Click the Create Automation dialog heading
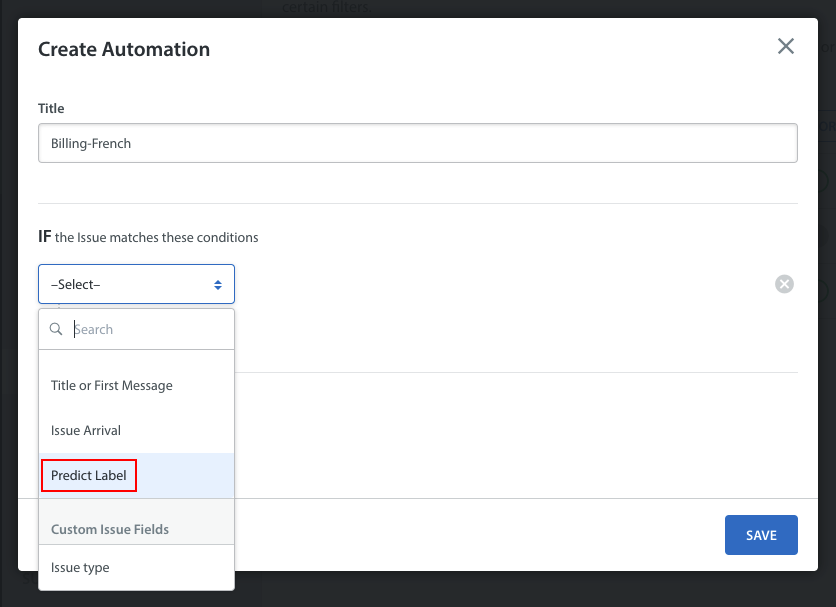 click(124, 49)
